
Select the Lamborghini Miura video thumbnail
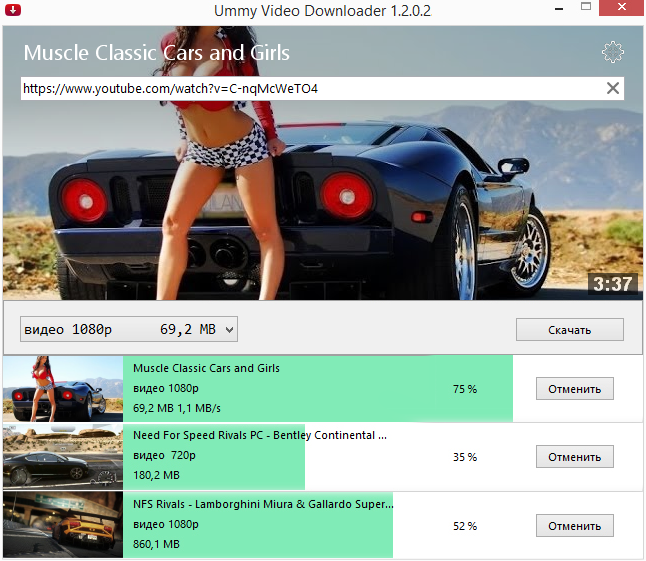click(63, 525)
